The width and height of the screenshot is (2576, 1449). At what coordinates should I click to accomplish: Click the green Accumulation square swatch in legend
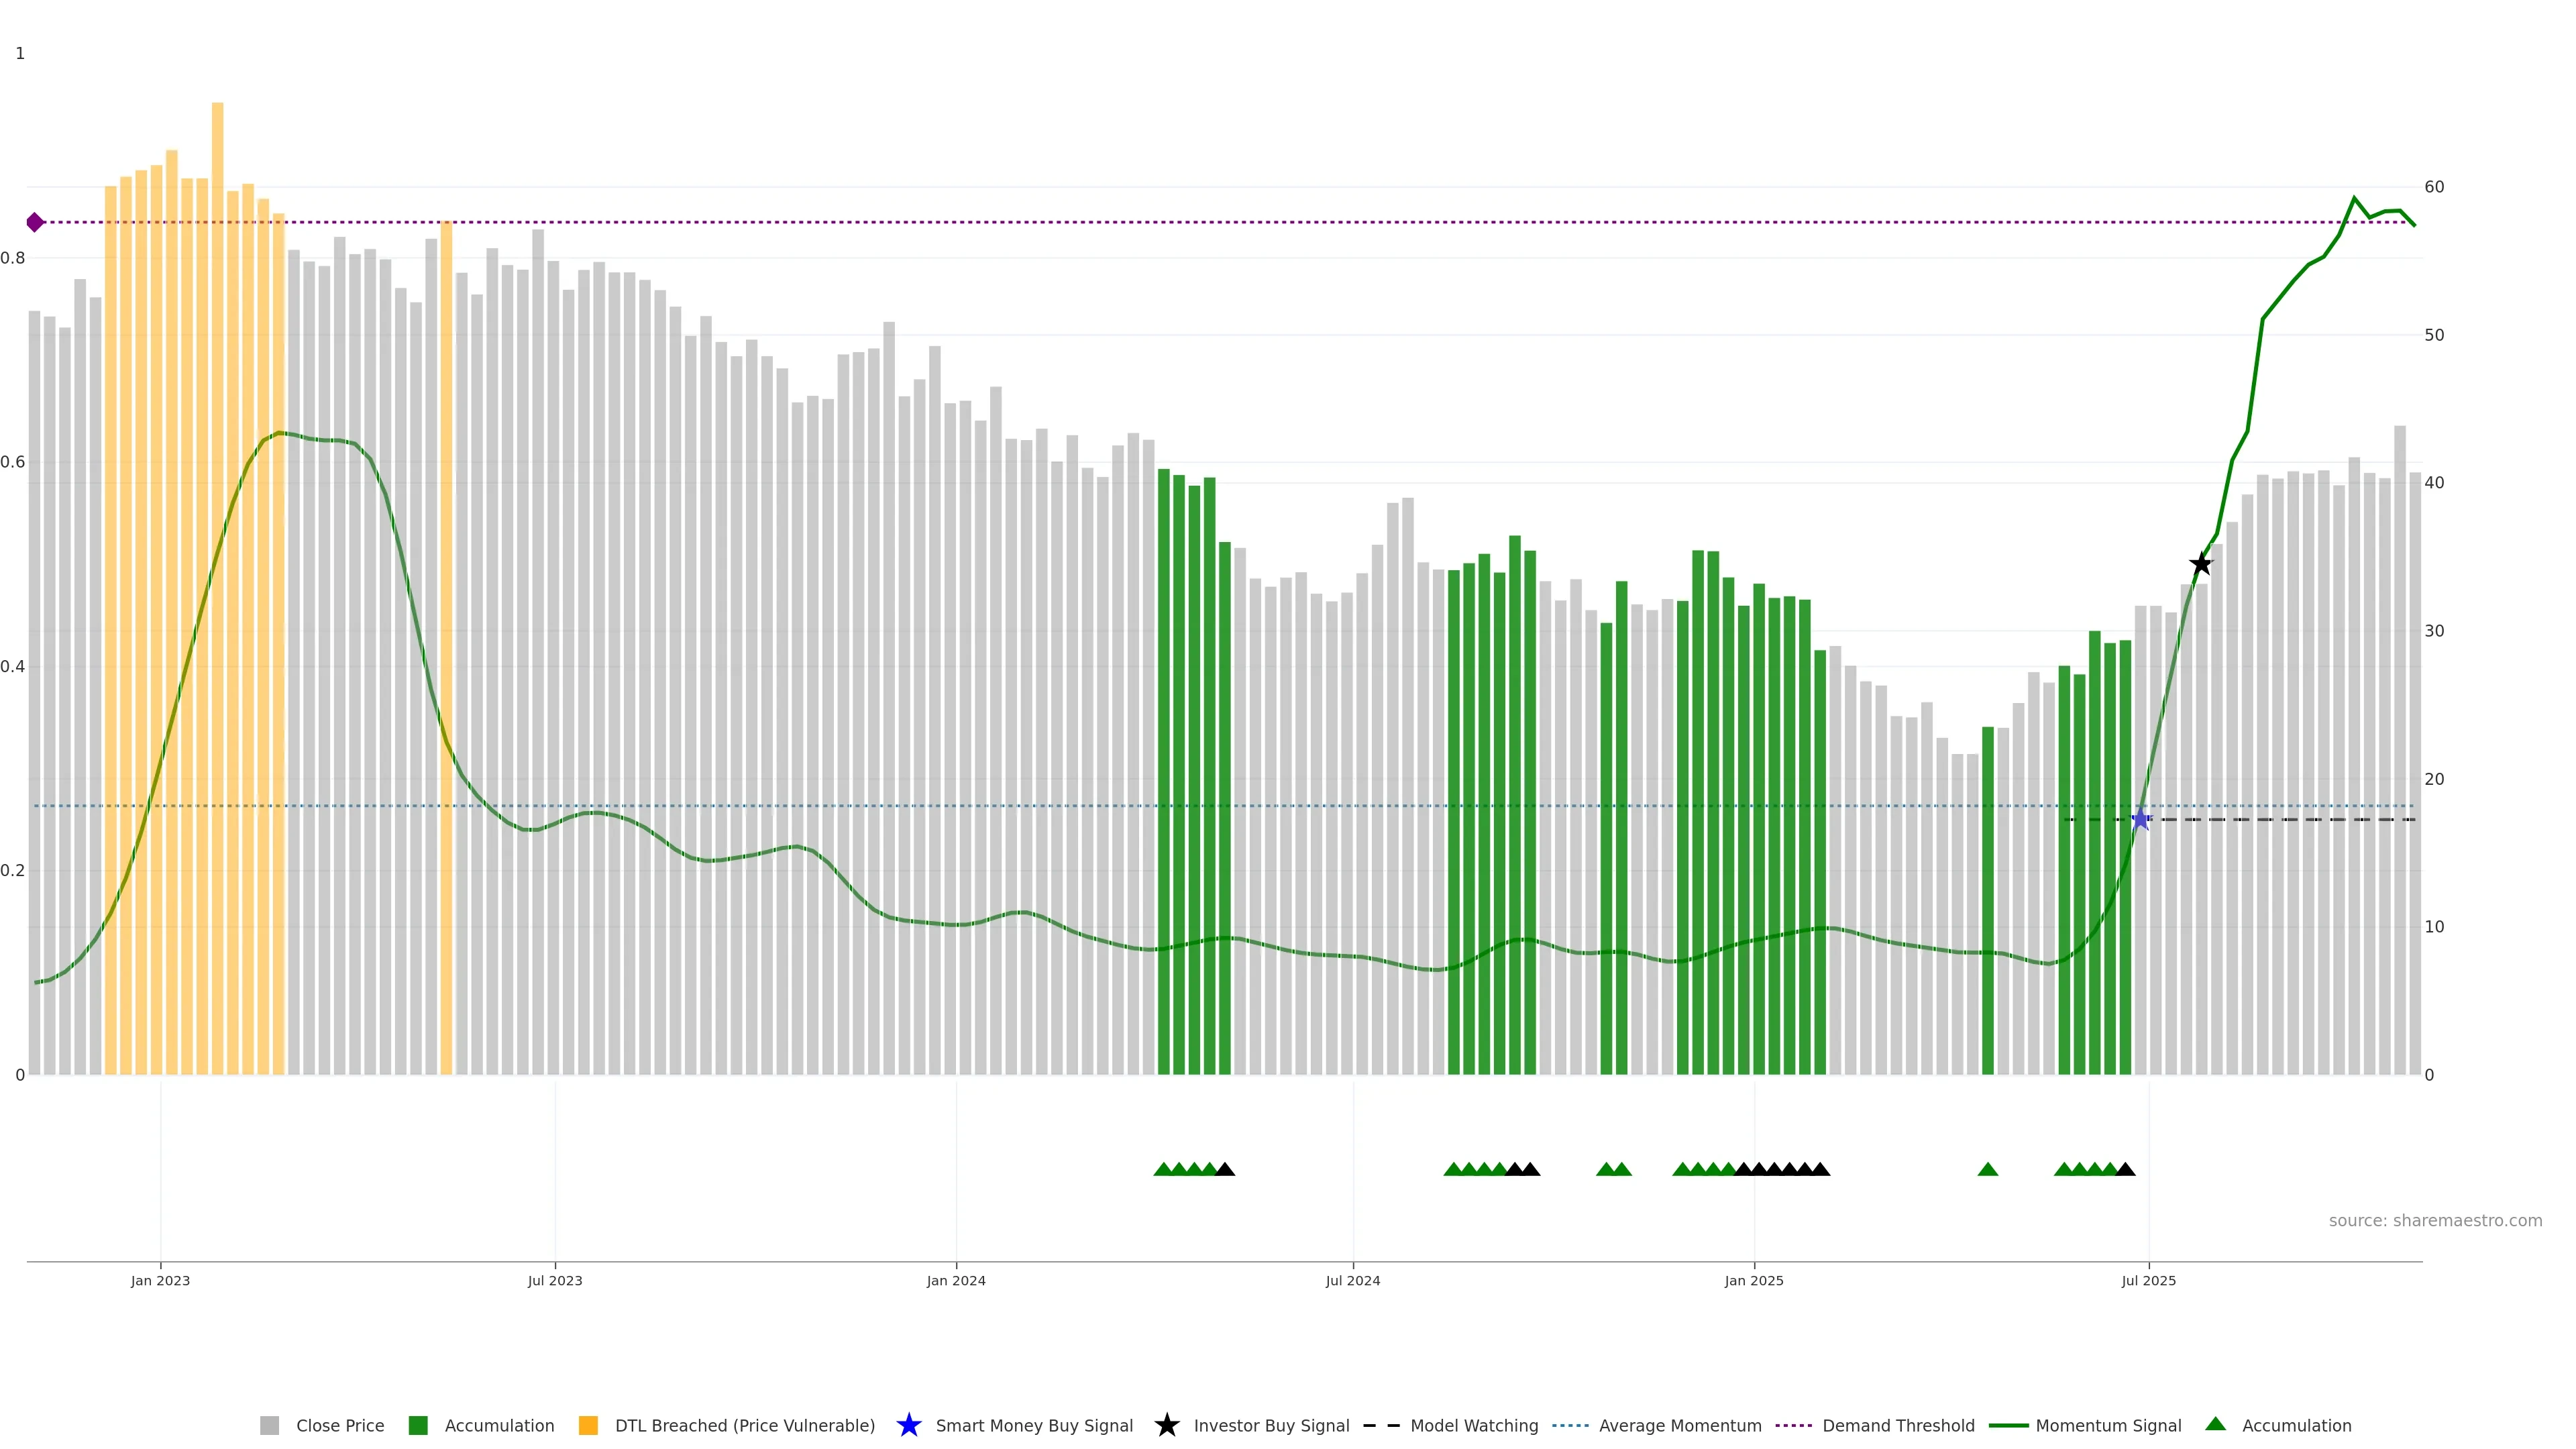(418, 1425)
